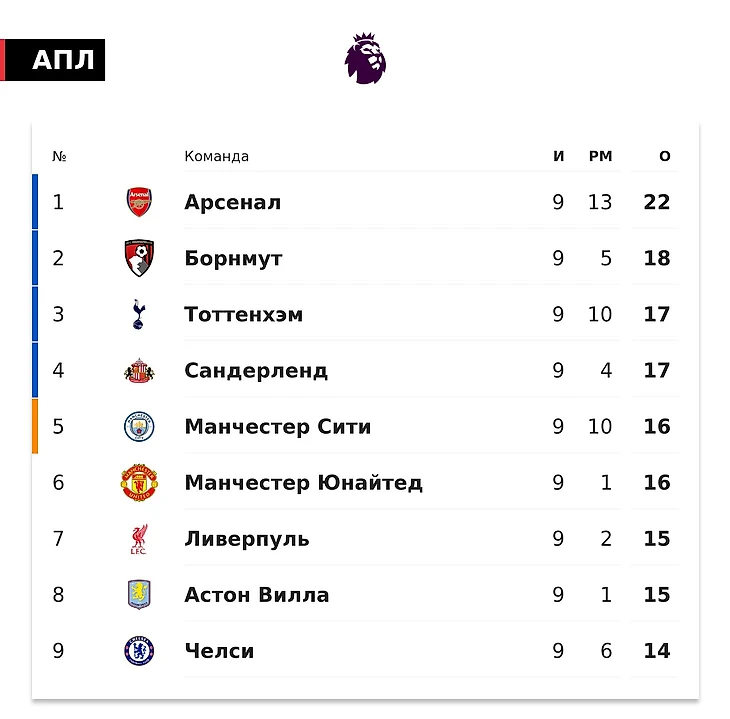Click the Bournemouth club crest

[x=139, y=258]
